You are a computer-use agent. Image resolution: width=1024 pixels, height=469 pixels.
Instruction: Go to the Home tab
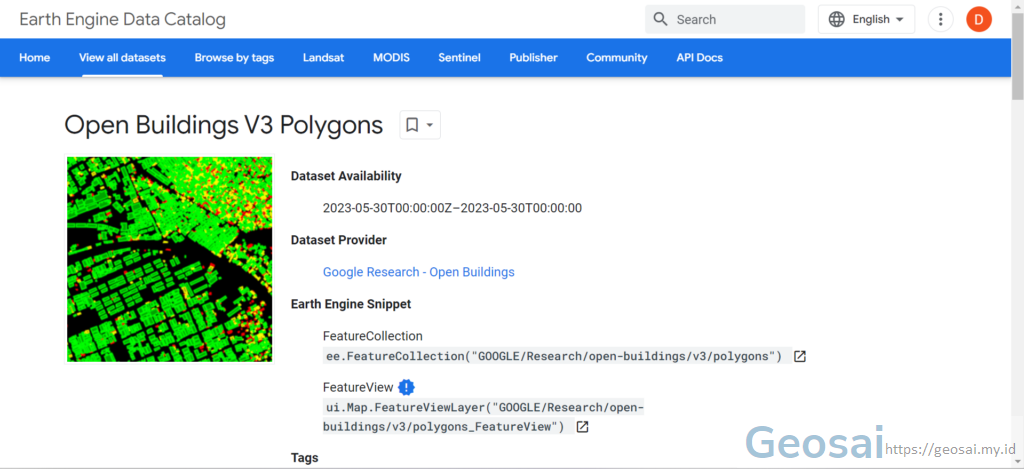(x=35, y=57)
